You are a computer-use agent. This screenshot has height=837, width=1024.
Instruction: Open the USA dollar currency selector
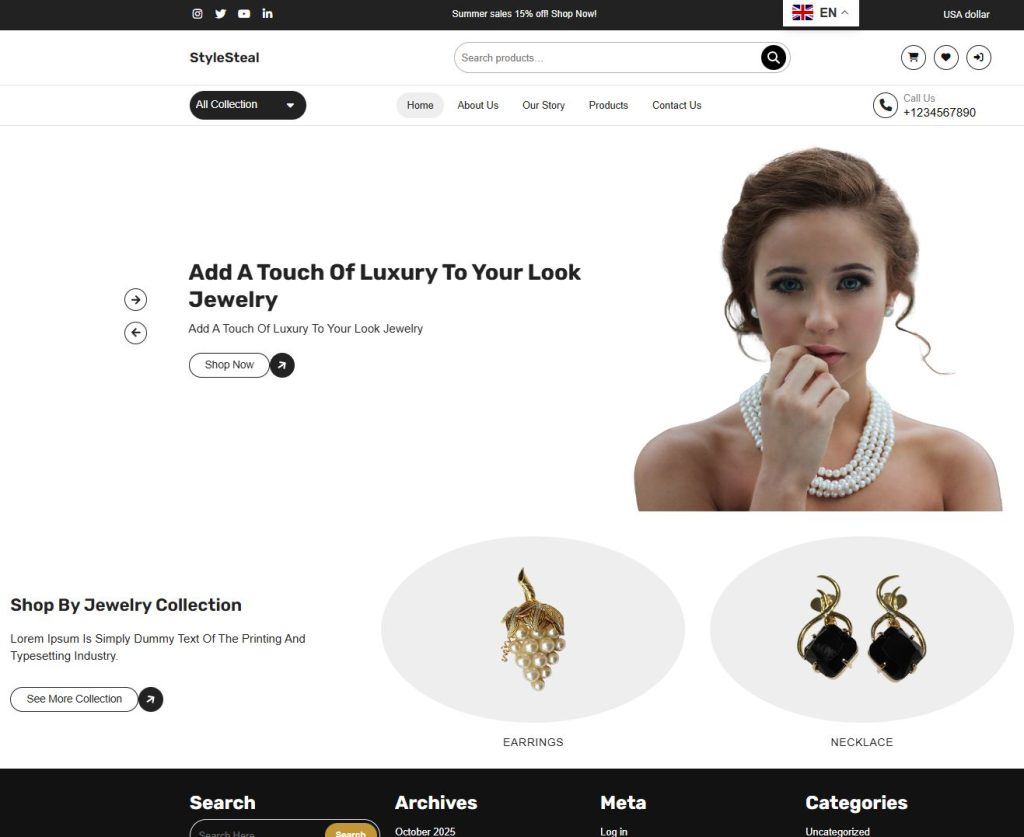966,14
